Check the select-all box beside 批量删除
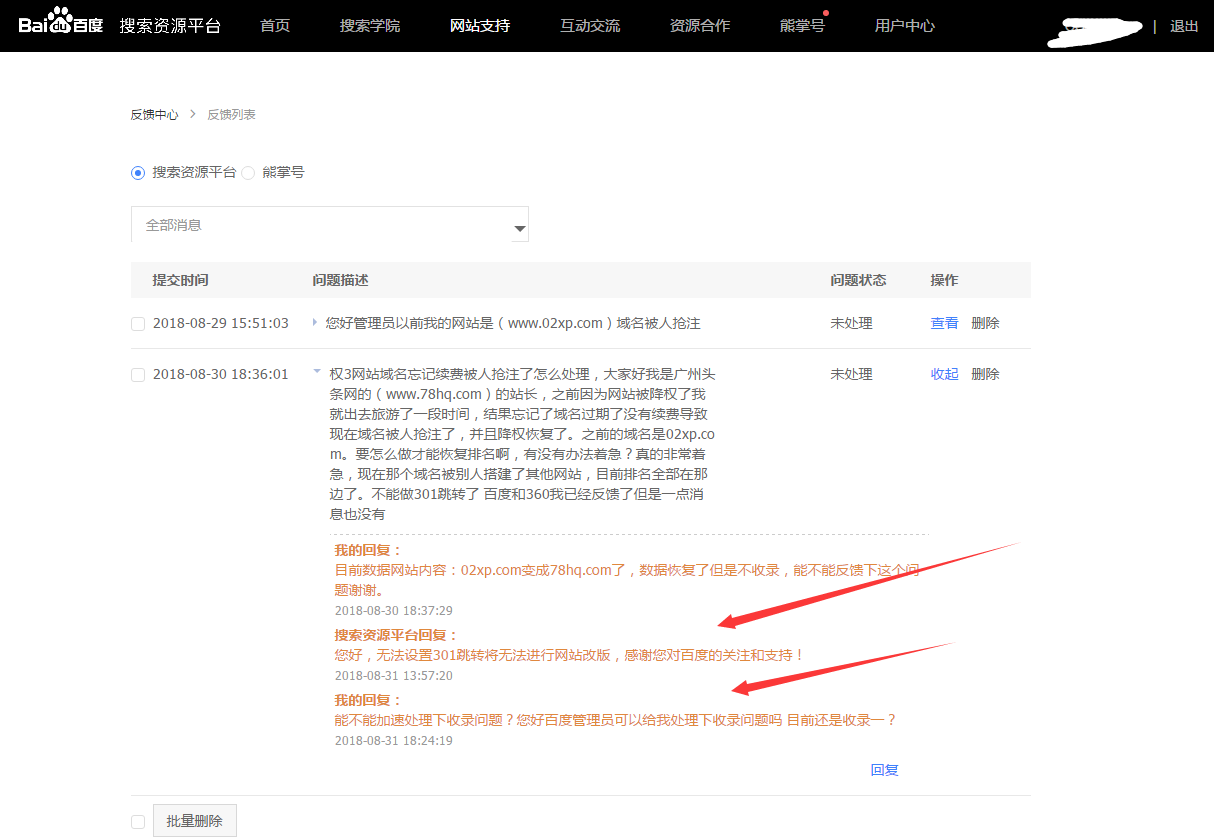 [x=138, y=822]
